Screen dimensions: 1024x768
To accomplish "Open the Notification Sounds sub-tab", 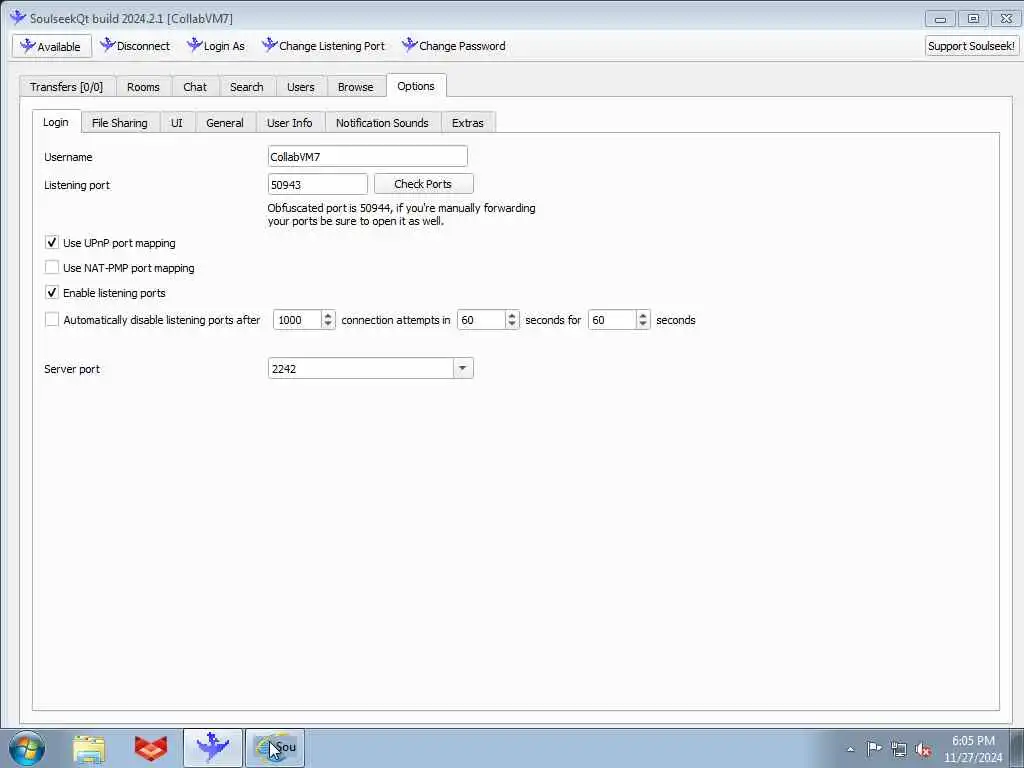I will [382, 123].
